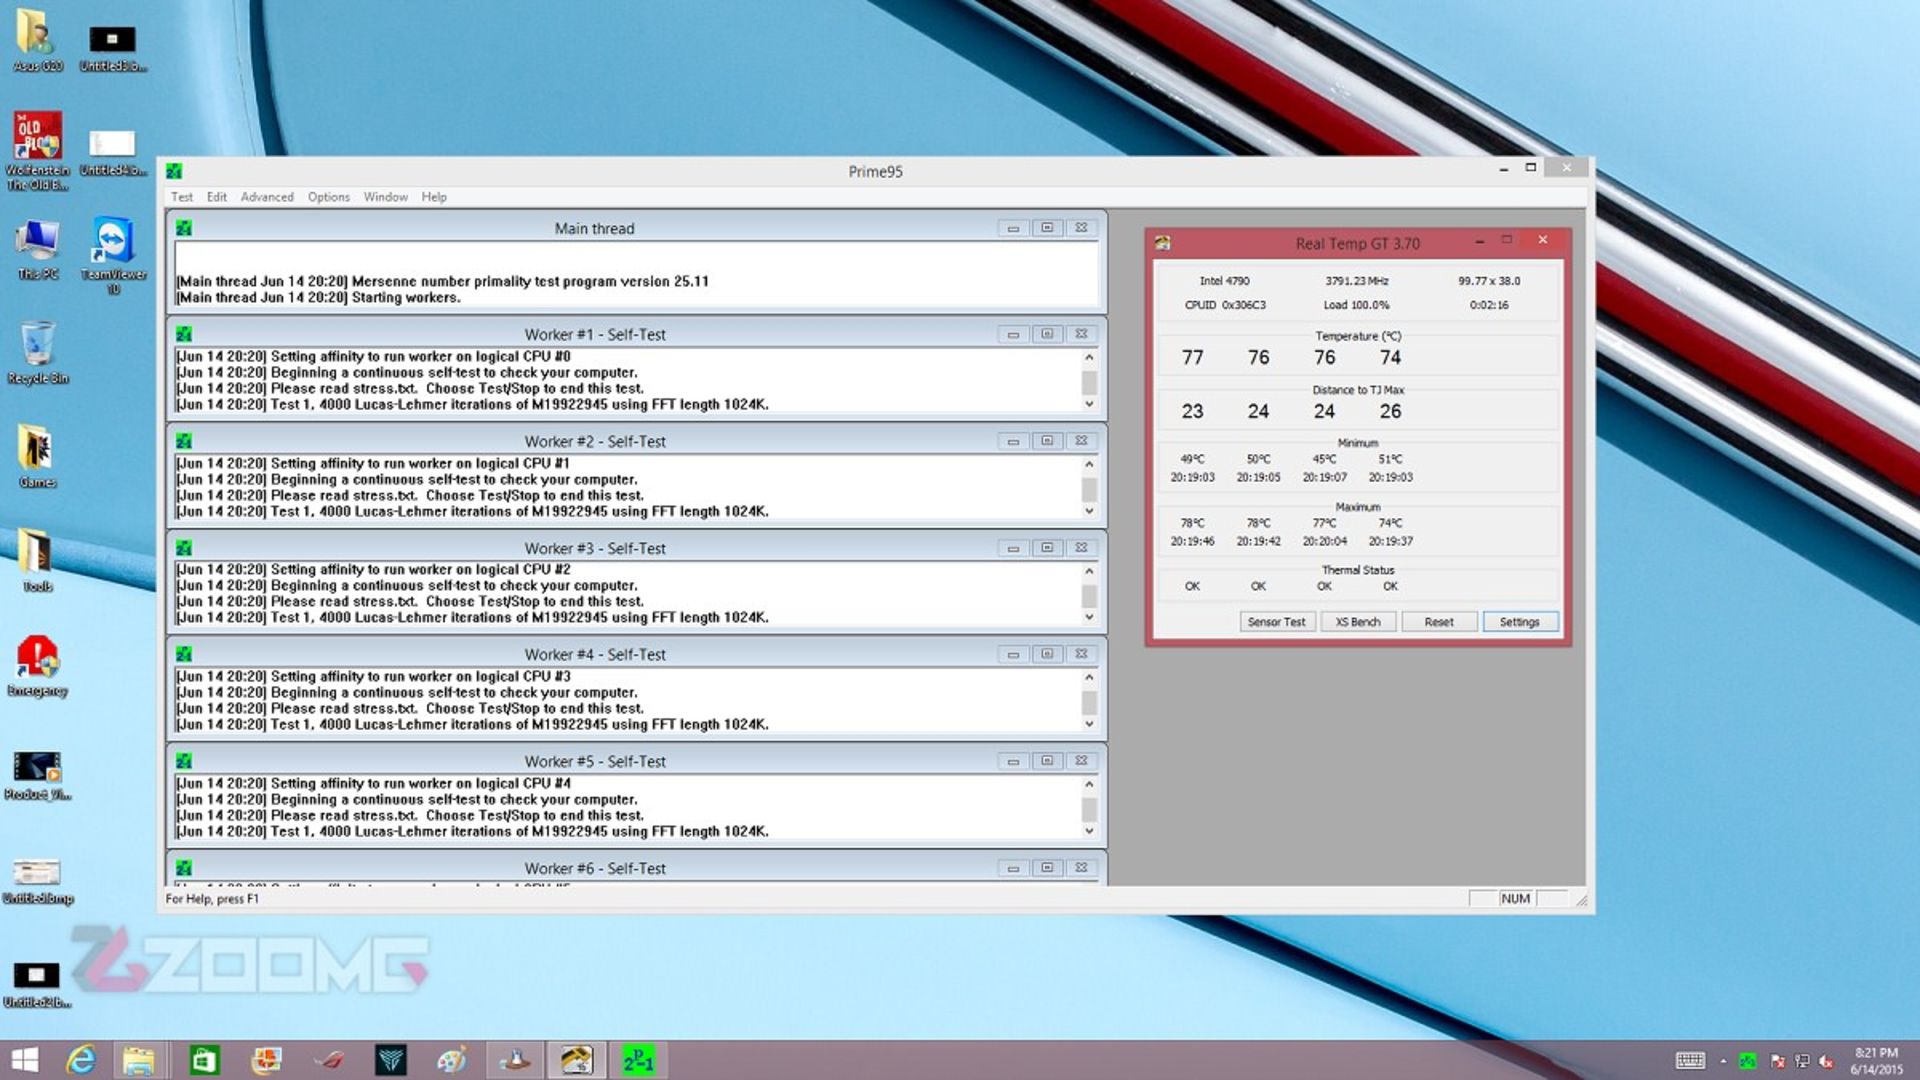The image size is (1920, 1080).
Task: Open the Help menu in Prime95
Action: point(434,197)
